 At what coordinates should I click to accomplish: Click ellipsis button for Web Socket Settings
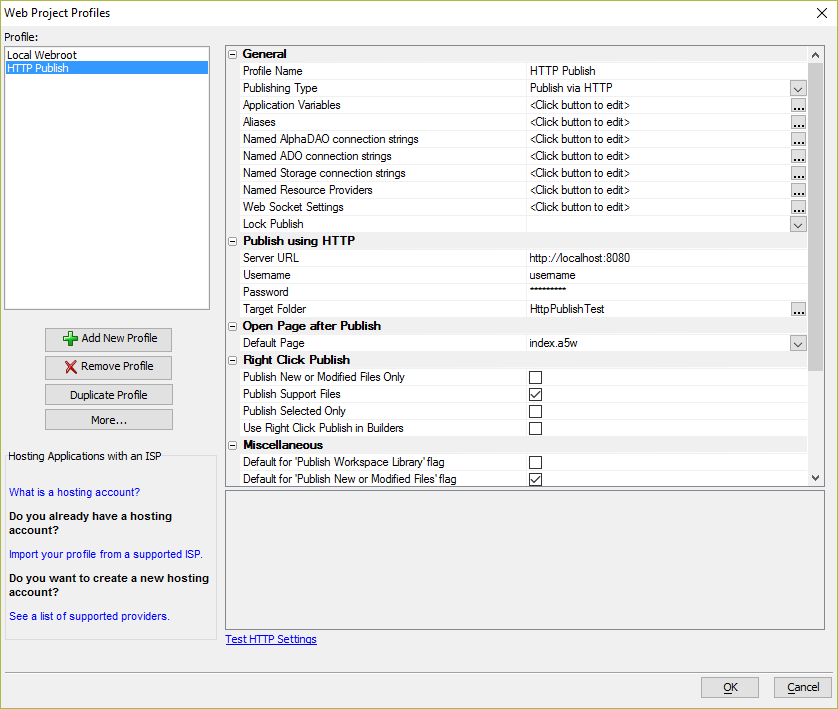tap(798, 208)
